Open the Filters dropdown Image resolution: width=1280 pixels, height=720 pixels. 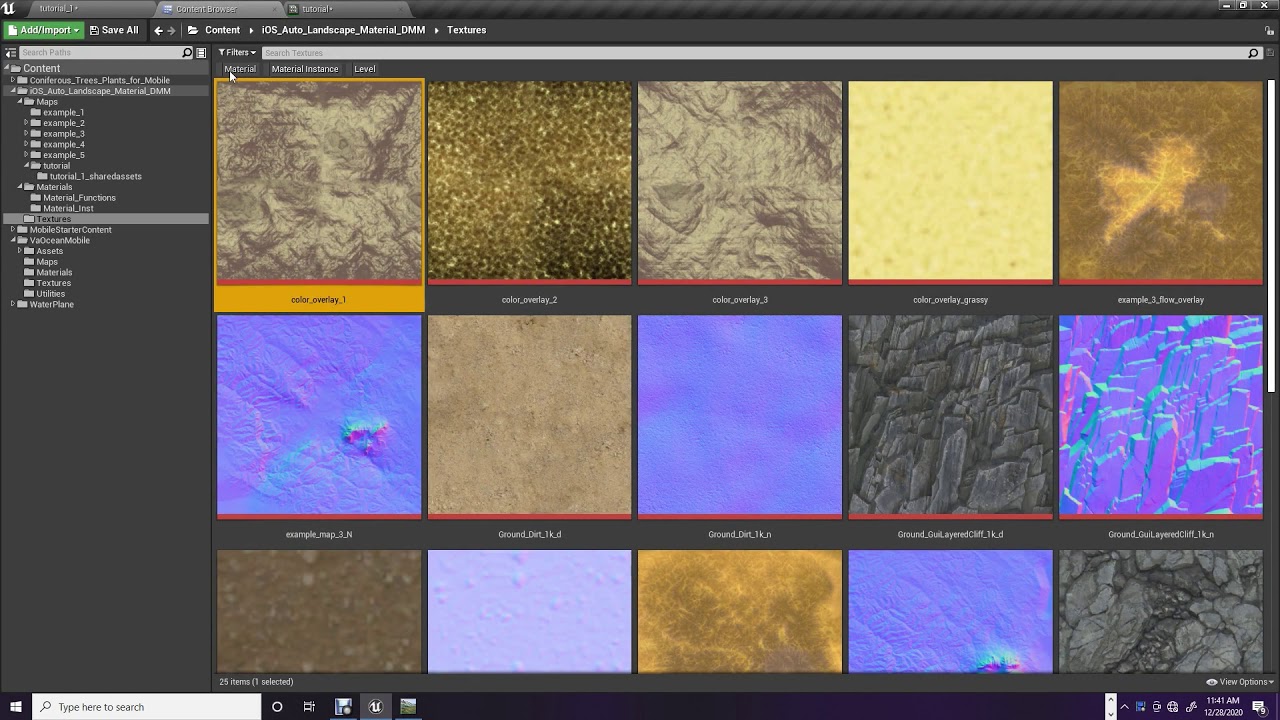[x=237, y=52]
